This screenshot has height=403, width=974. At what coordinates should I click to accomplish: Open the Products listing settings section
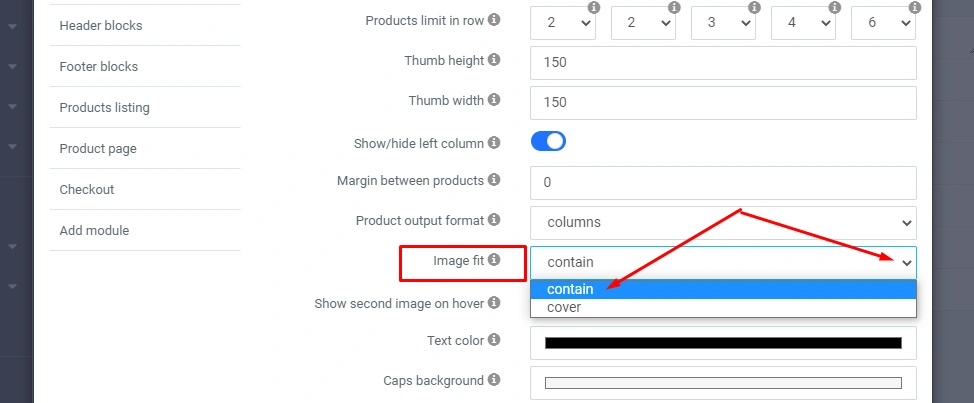point(105,107)
